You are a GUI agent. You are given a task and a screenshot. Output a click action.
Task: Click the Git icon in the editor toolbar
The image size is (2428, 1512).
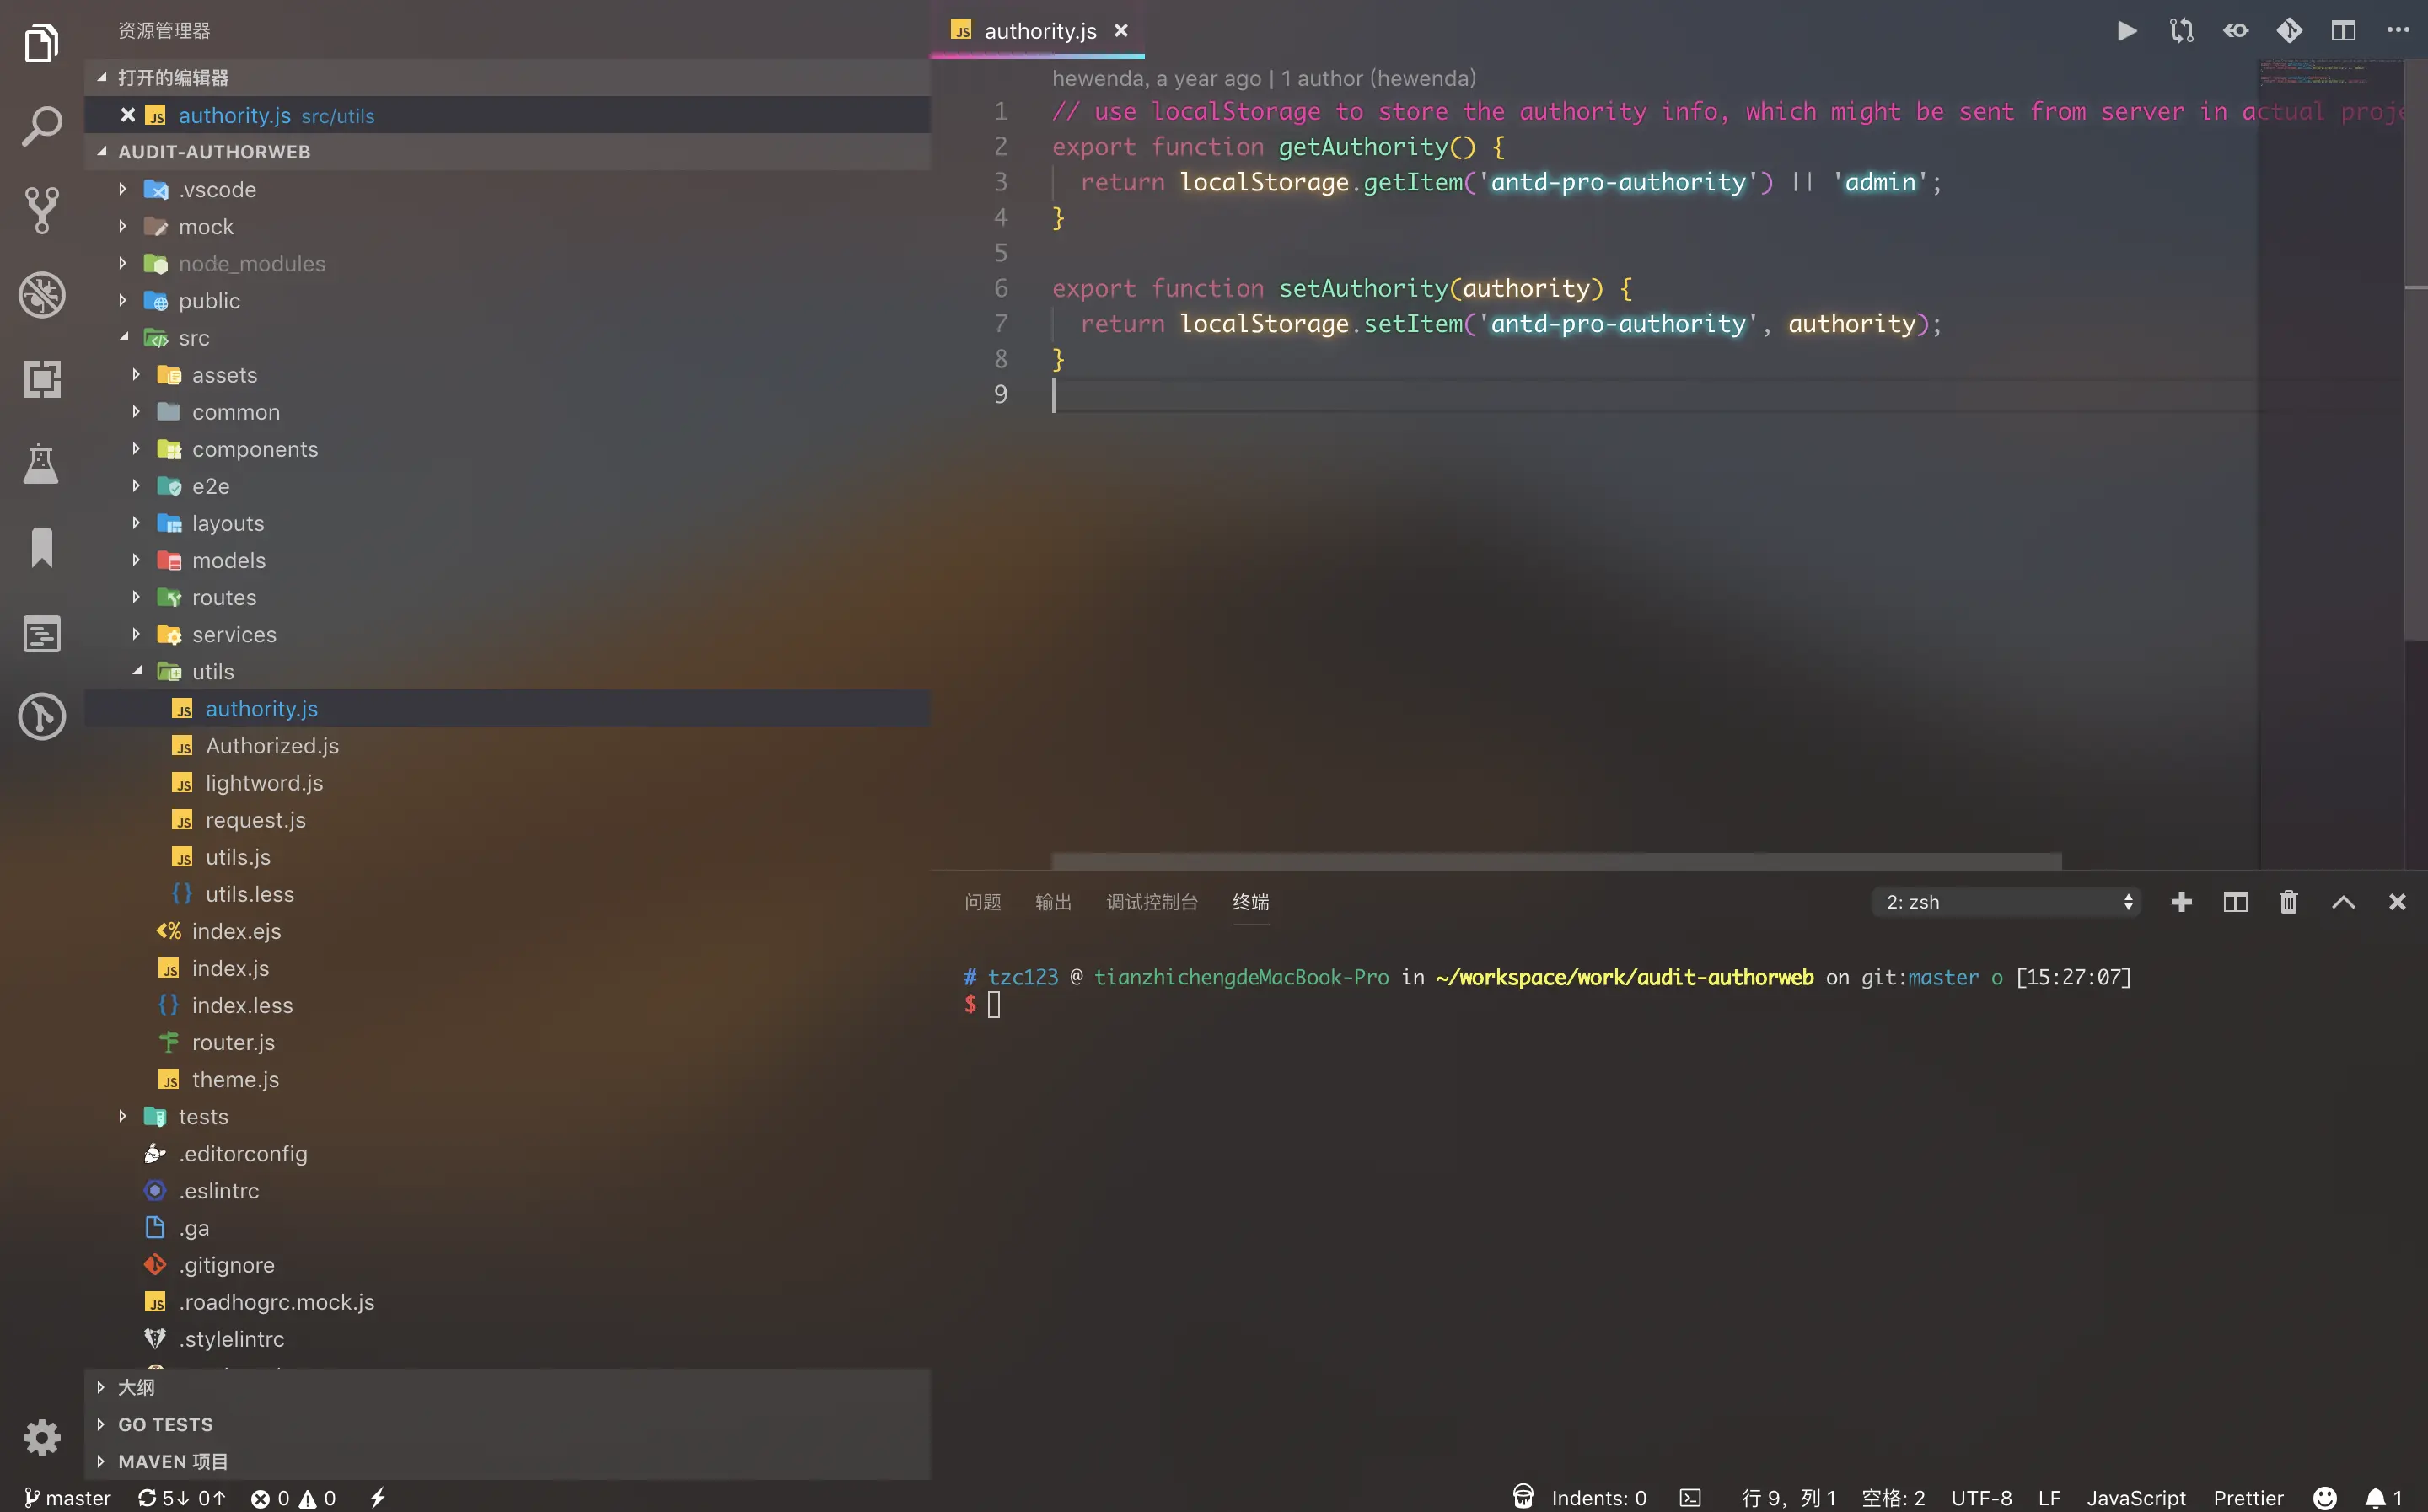[2291, 30]
